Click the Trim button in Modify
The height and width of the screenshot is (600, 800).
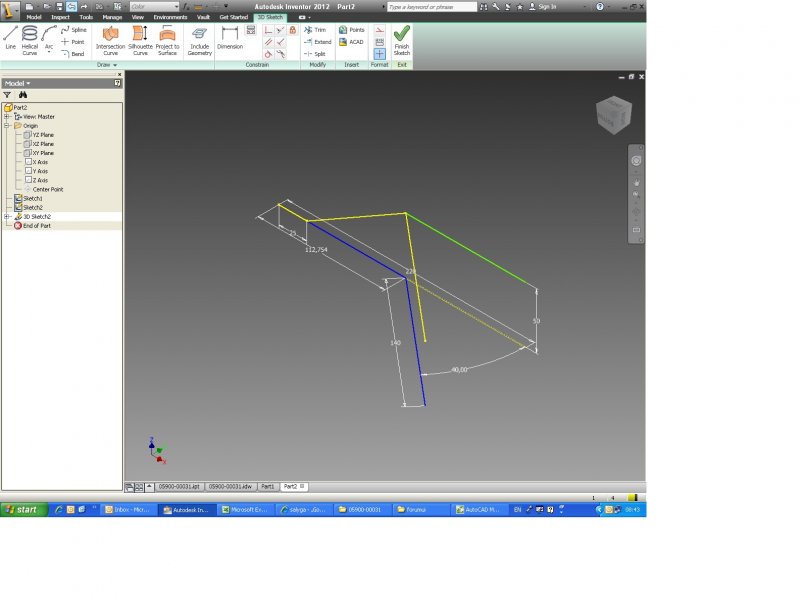click(315, 30)
